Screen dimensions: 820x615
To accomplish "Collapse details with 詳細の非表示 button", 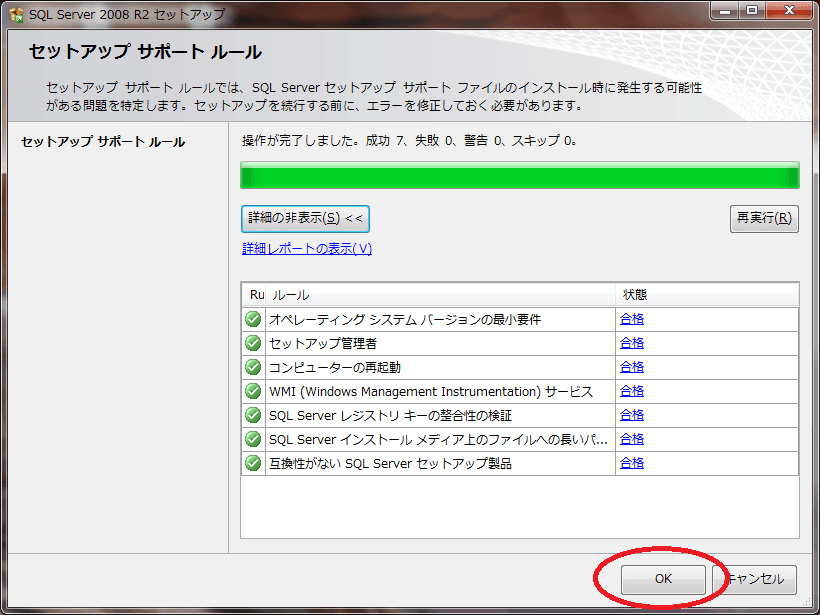I will (305, 218).
